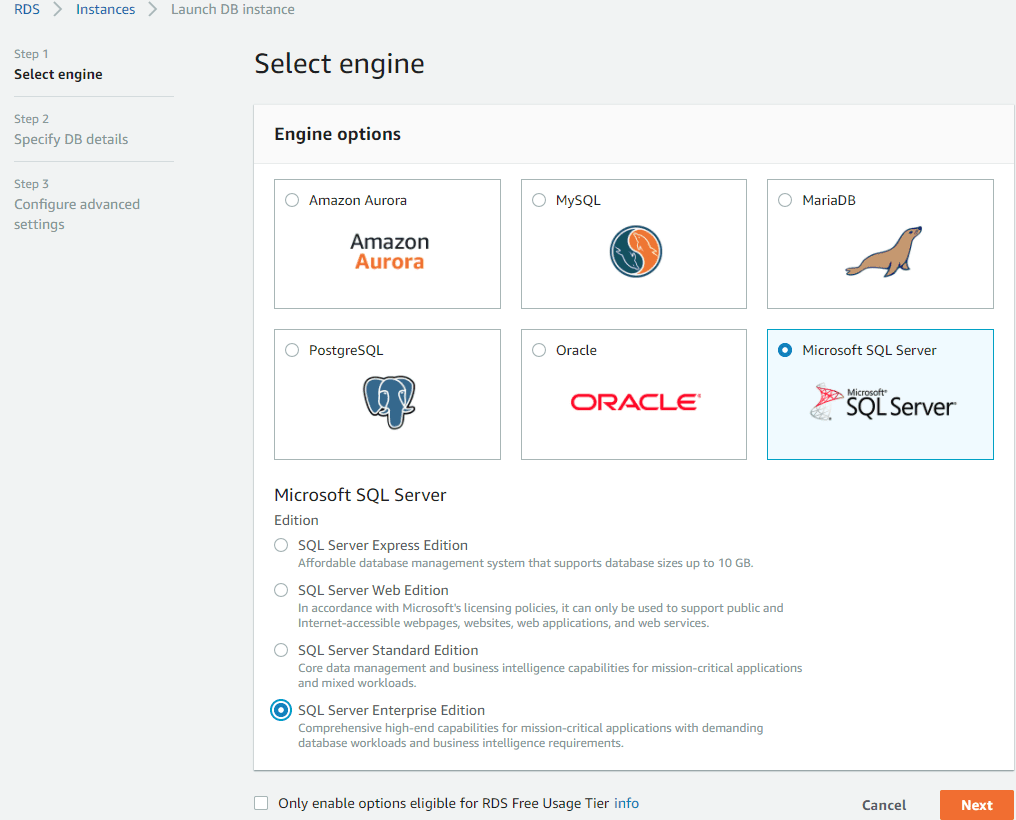
Task: Click the Microsoft SQL Server card label
Action: click(869, 350)
